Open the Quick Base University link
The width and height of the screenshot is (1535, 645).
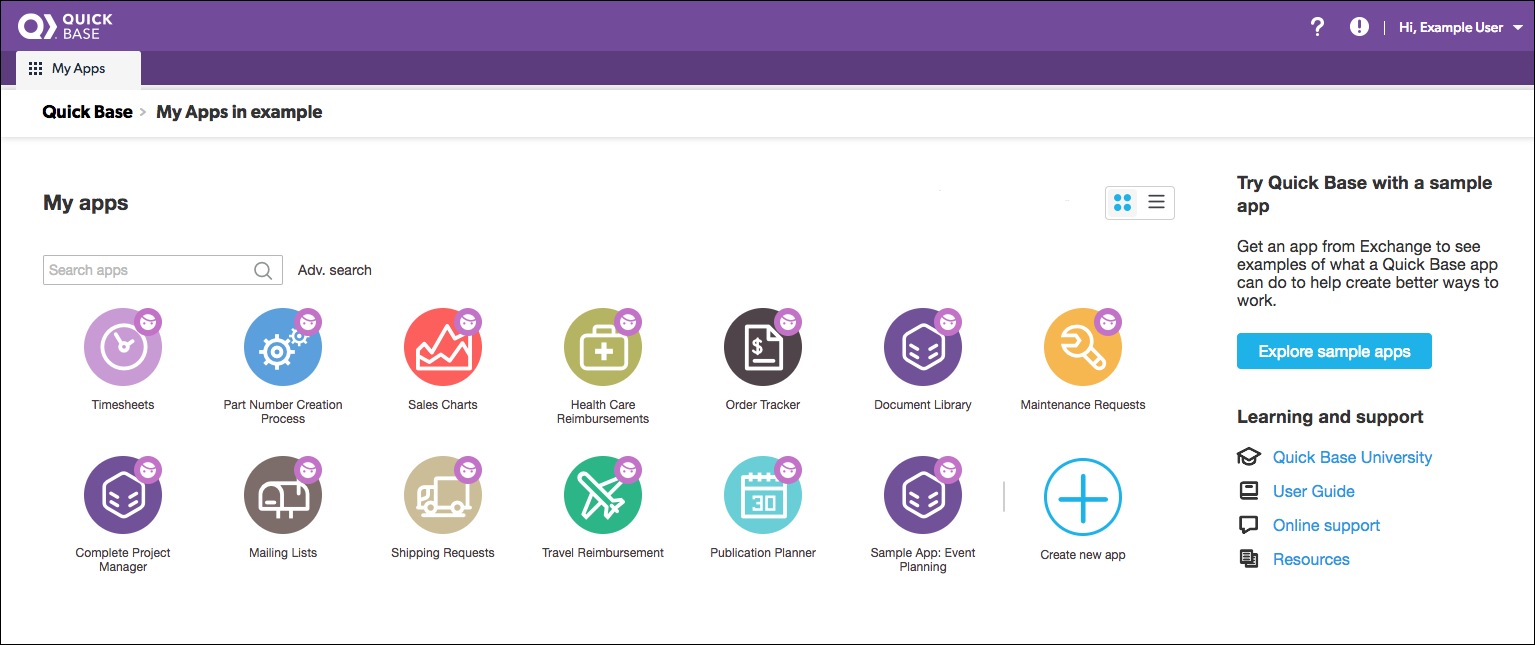(1352, 457)
